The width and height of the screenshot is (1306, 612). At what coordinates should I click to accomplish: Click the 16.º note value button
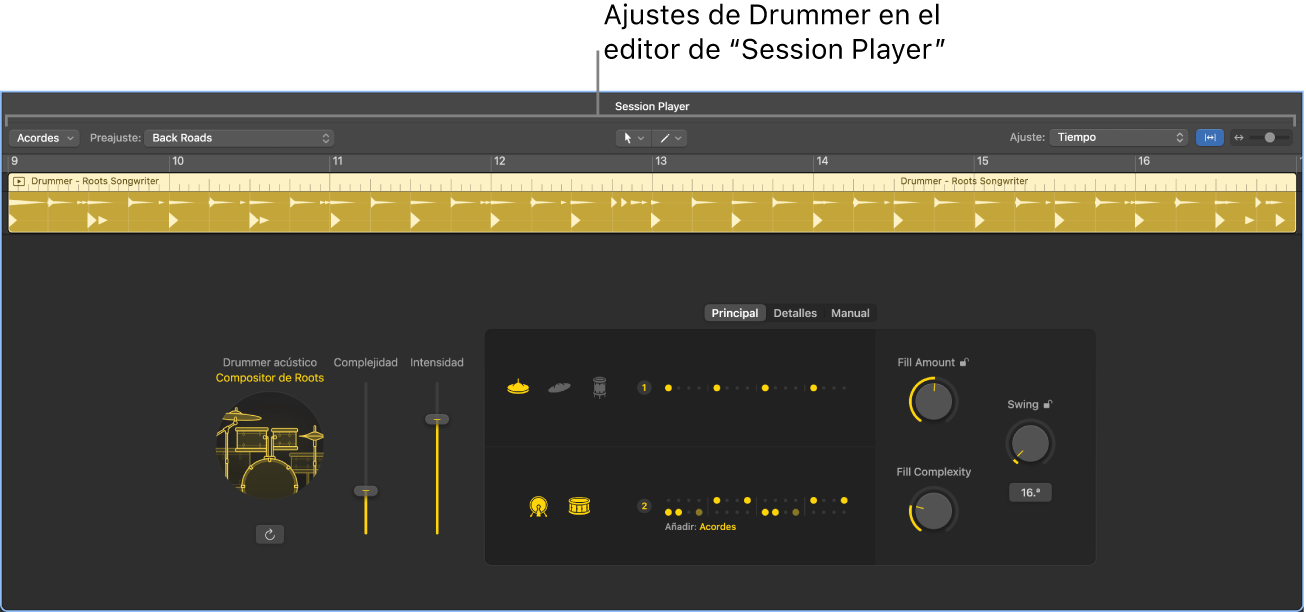pos(1030,491)
